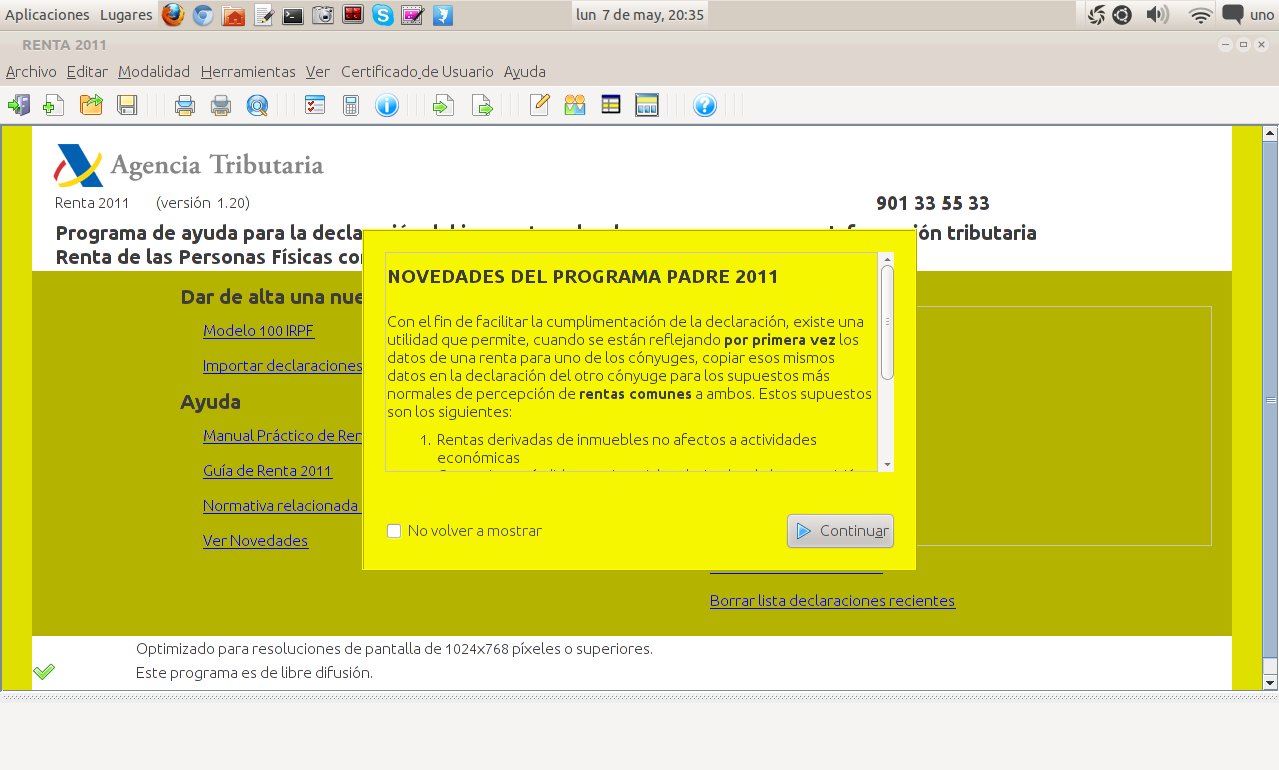
Task: Click Borrar lista declaraciones recientes link
Action: coord(832,601)
